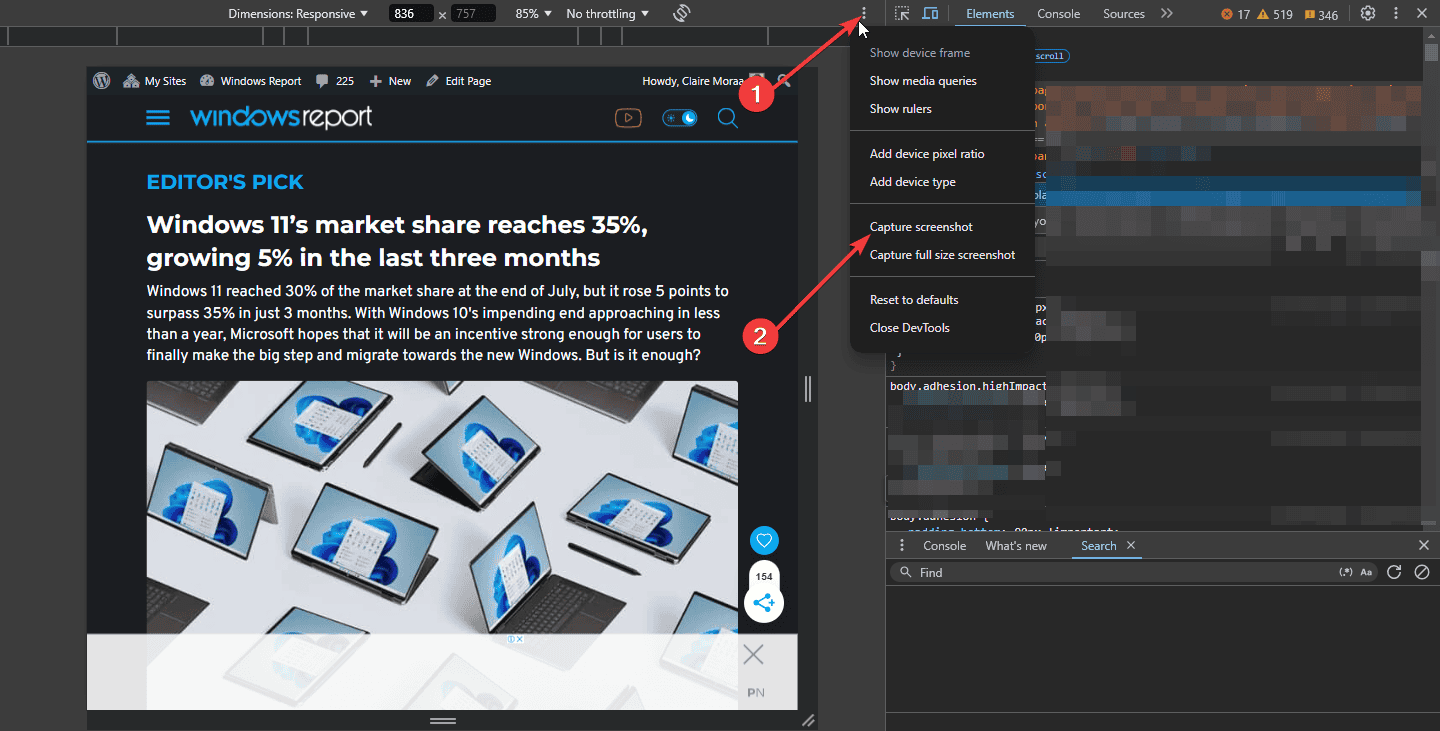Click the heart favorite icon on article
This screenshot has height=731, width=1440.
[764, 541]
